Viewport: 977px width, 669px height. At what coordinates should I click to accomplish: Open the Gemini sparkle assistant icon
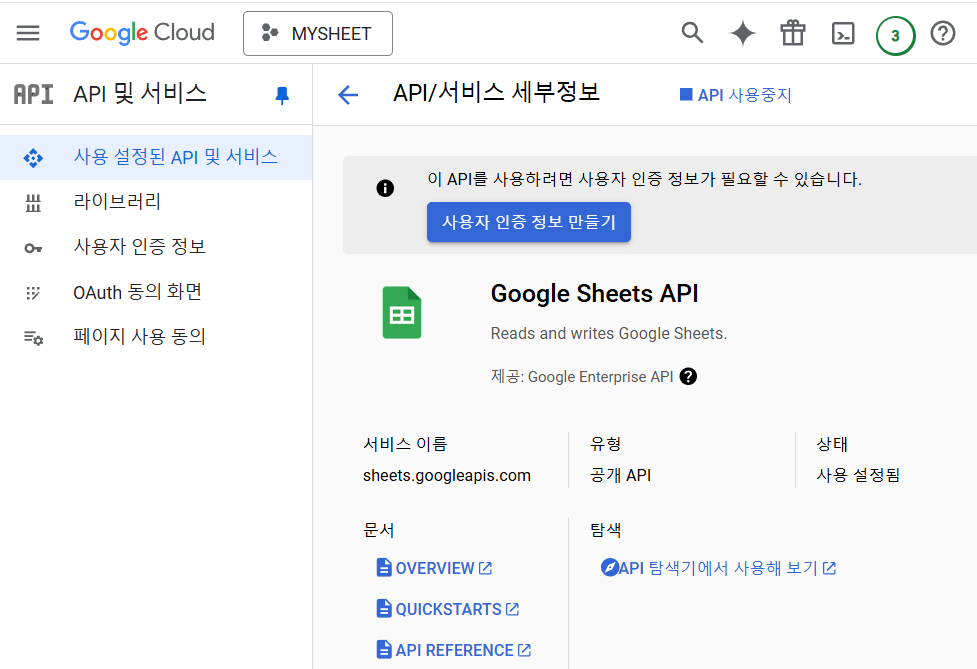coord(743,33)
